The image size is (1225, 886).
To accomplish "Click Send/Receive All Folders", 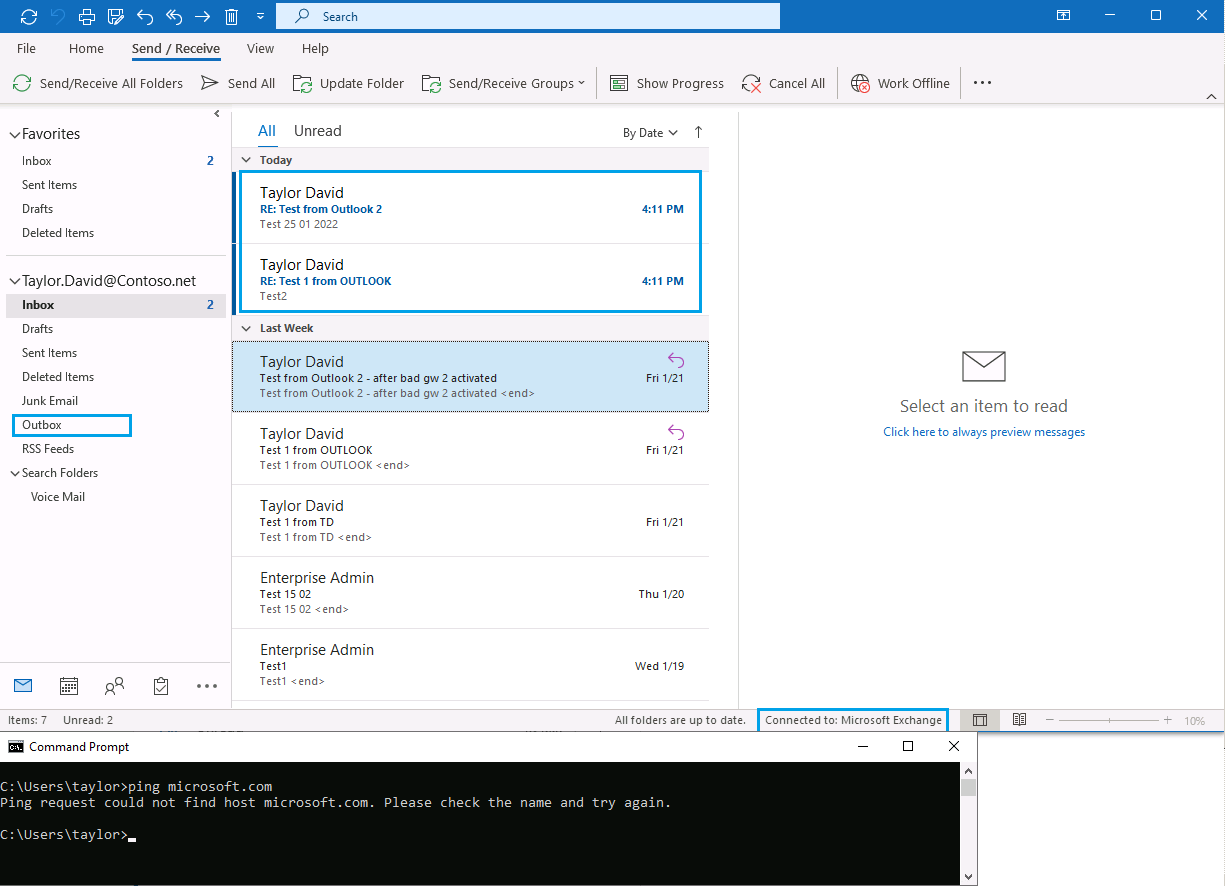I will click(98, 83).
